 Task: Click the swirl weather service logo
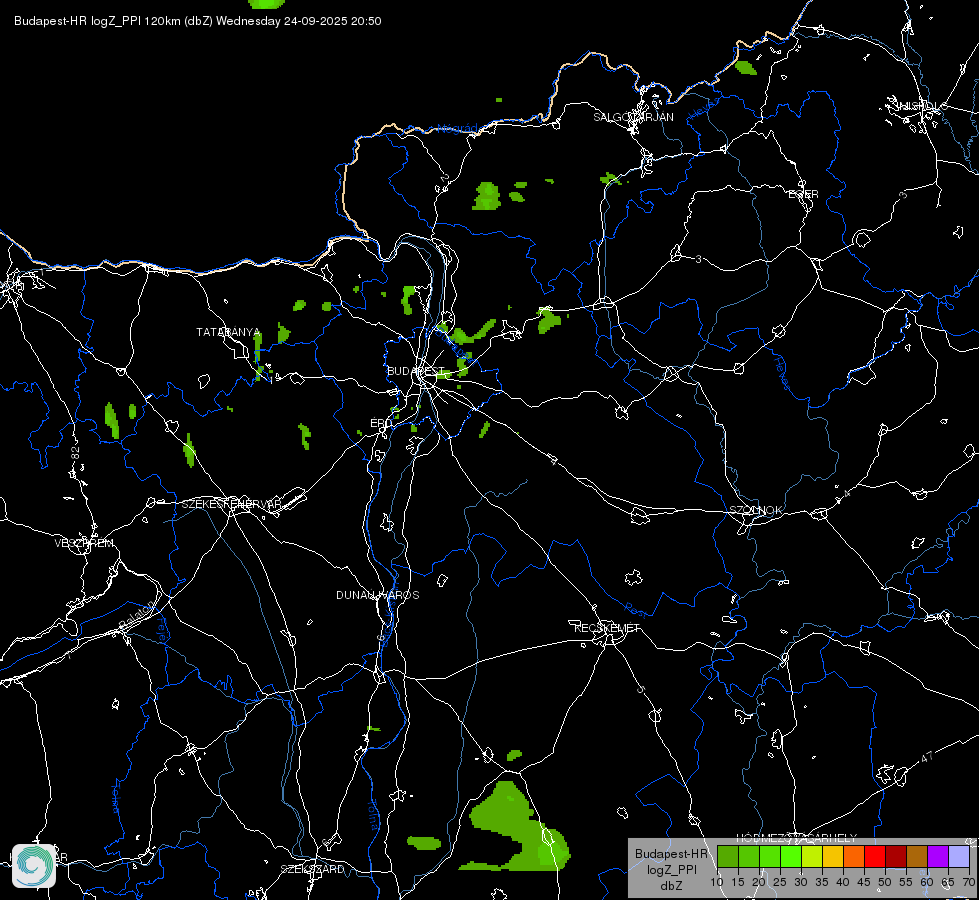tap(34, 866)
